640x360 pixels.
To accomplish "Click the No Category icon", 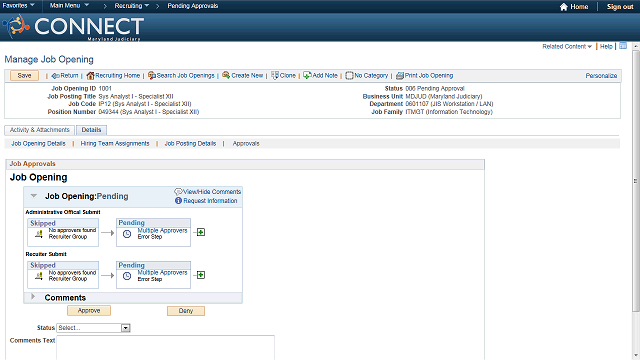I will coord(349,76).
